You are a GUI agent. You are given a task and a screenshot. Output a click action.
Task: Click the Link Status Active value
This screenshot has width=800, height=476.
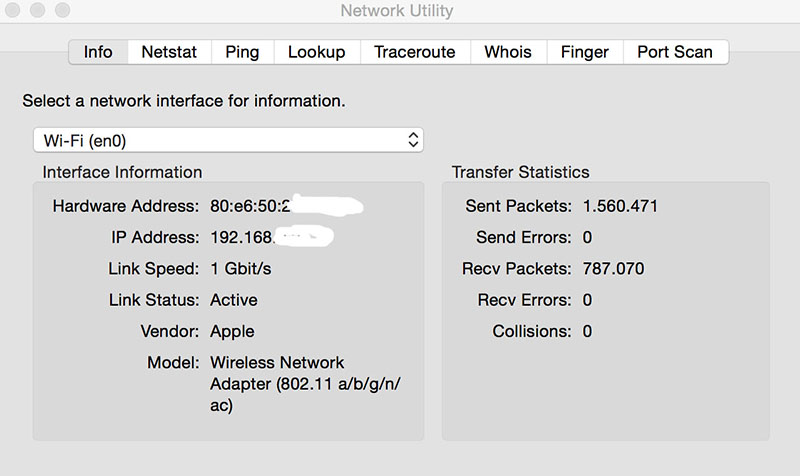(x=234, y=300)
